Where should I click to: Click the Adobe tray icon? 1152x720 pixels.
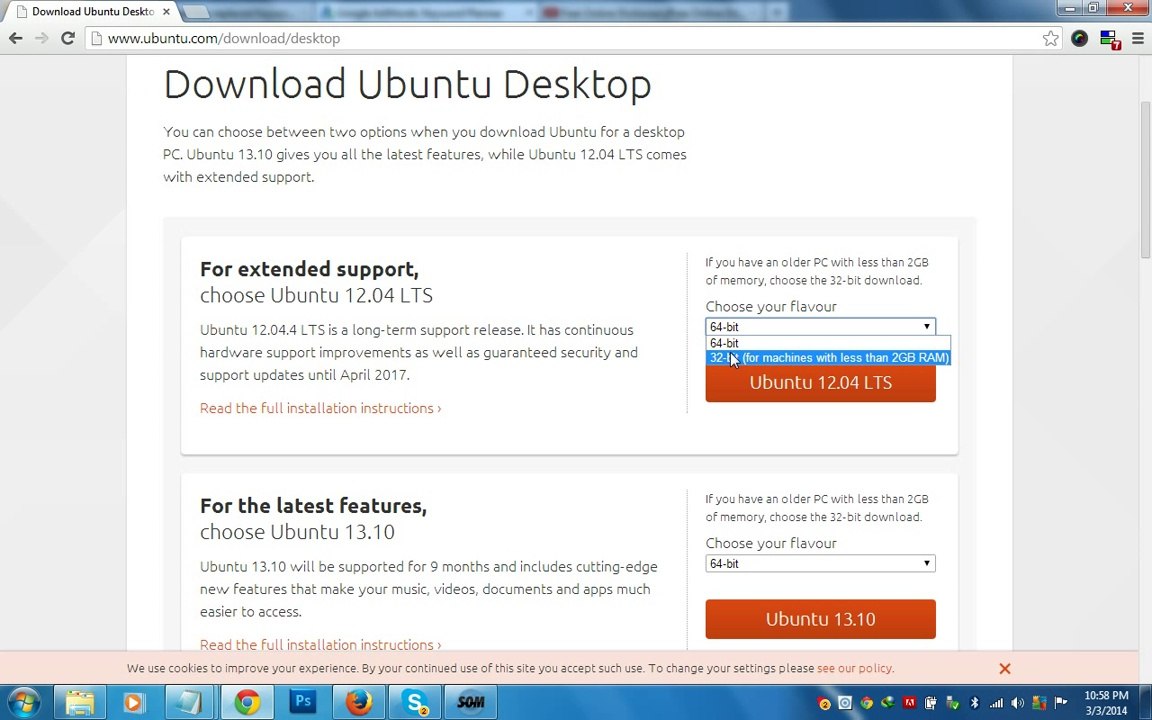[910, 702]
